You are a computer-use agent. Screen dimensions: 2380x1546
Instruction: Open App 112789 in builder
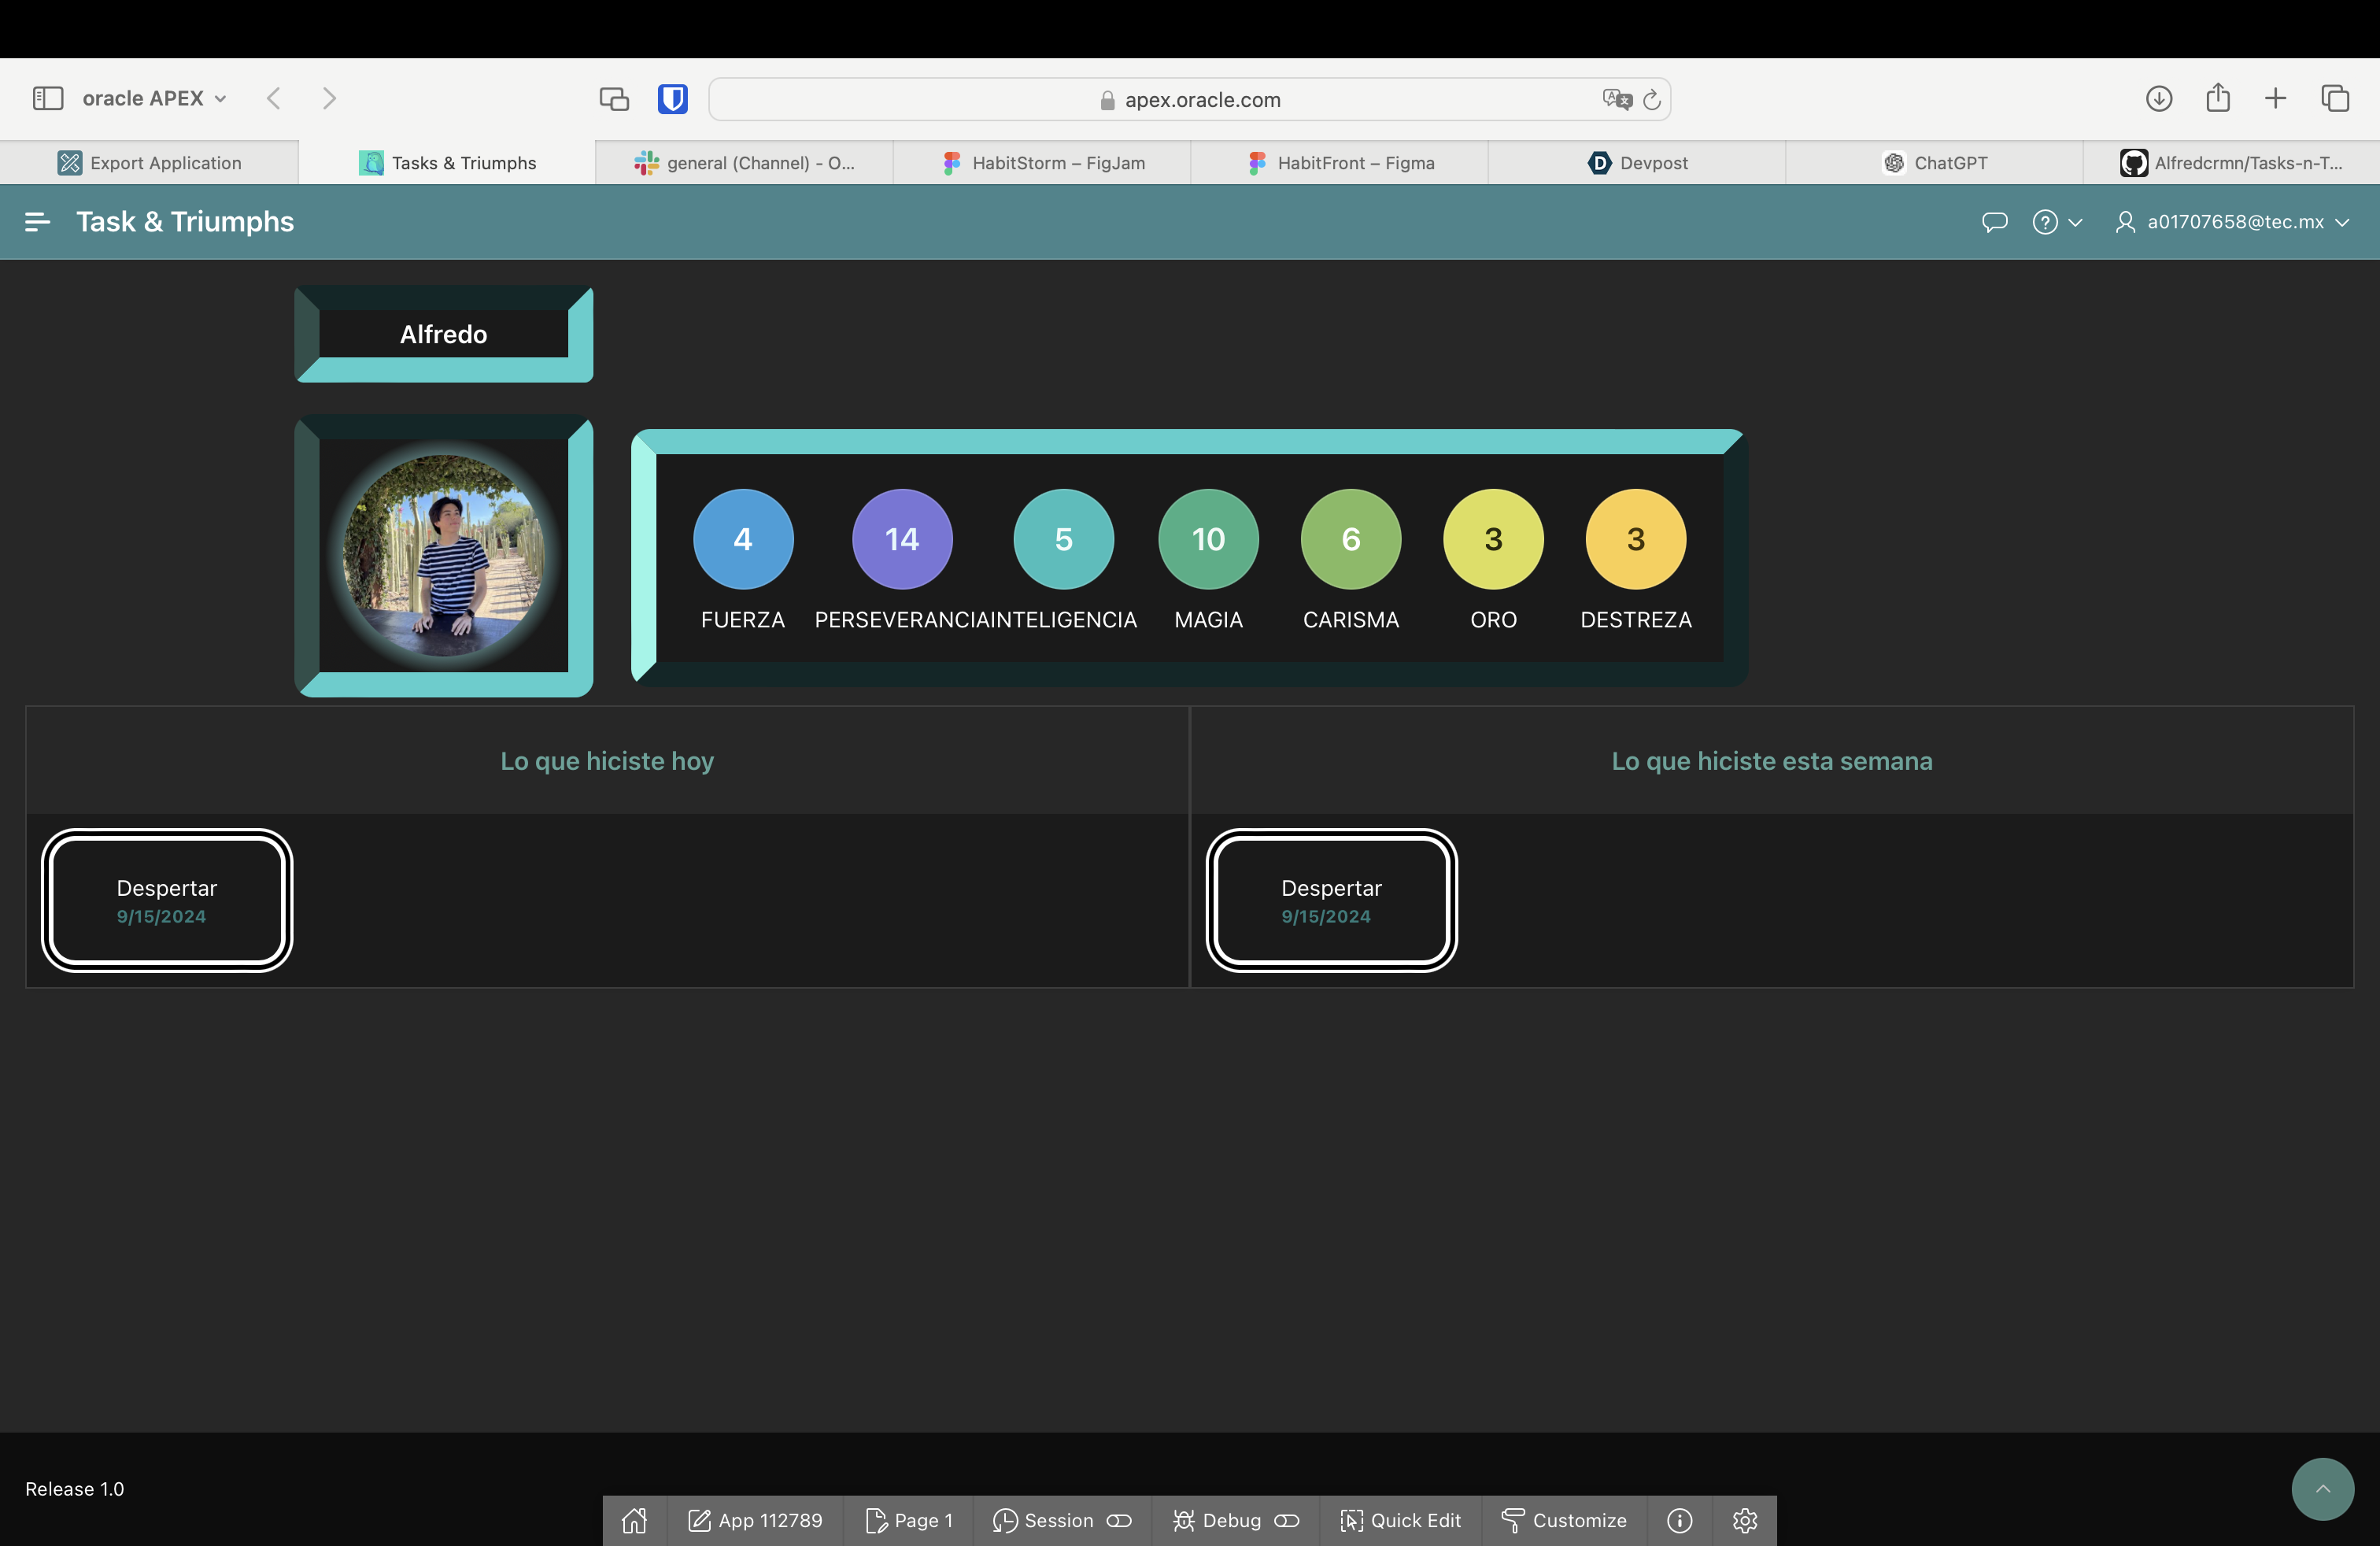[755, 1520]
